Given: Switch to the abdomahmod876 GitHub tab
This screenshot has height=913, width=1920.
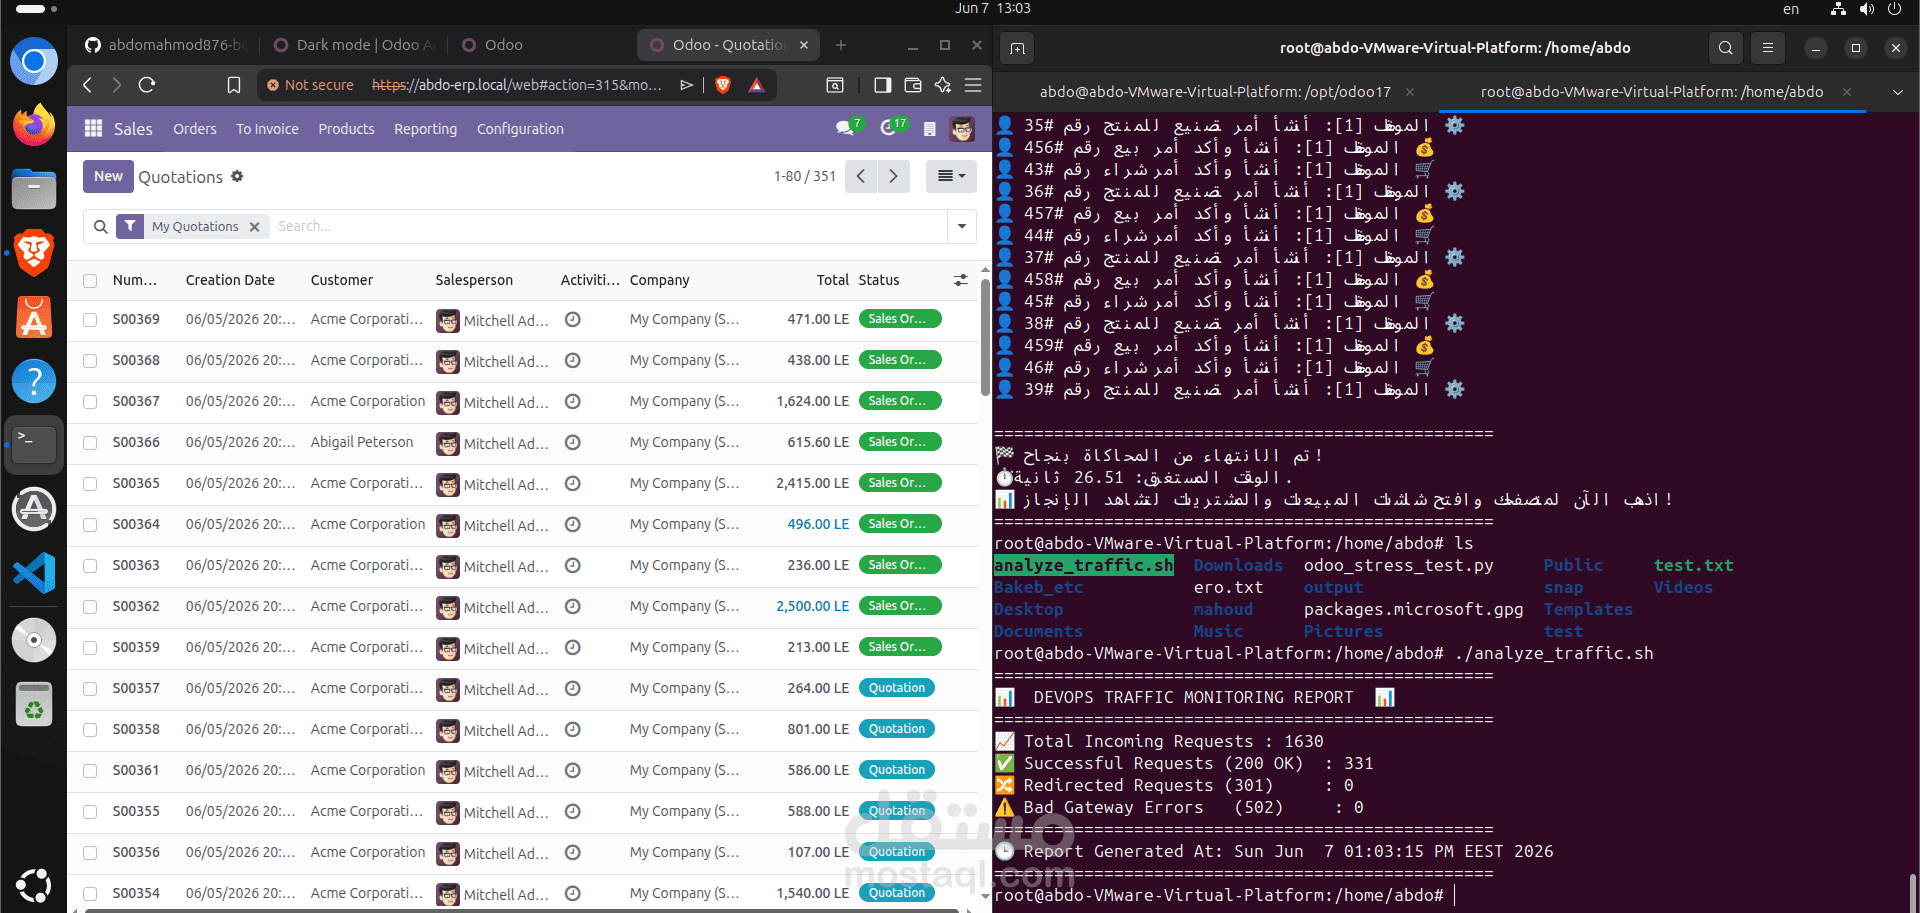Looking at the screenshot, I should tap(166, 45).
